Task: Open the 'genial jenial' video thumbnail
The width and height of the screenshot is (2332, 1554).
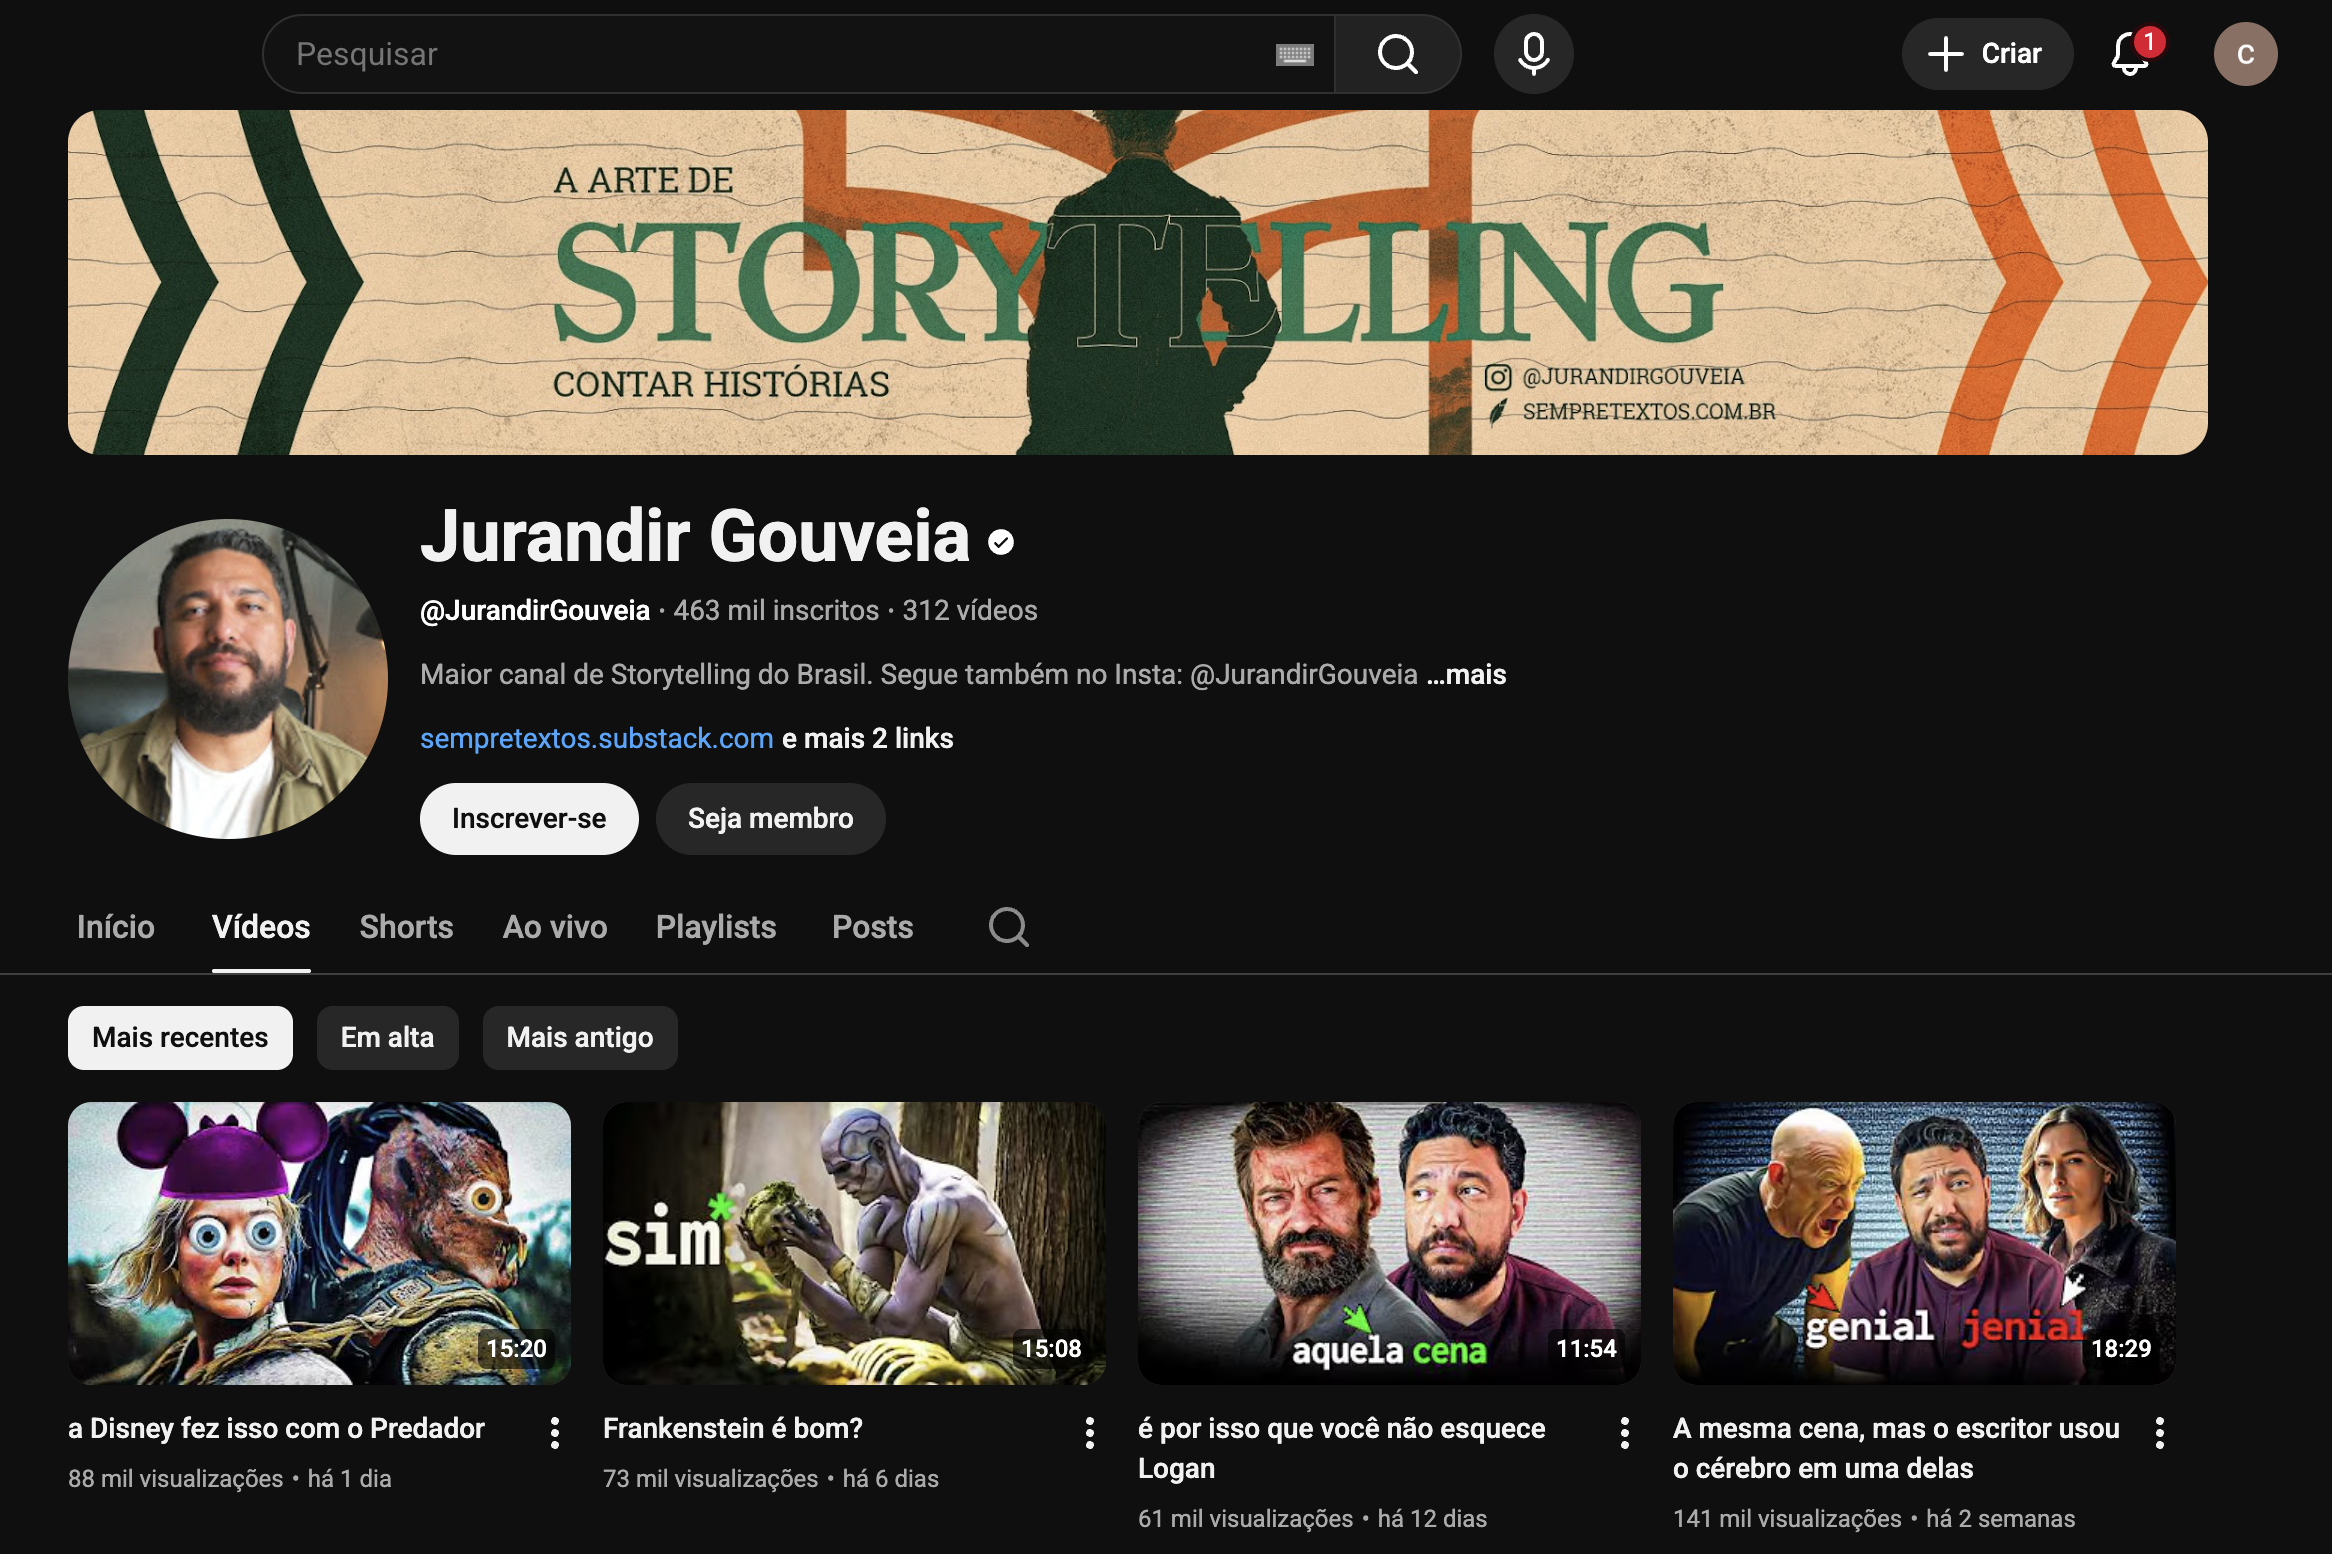Action: click(x=1923, y=1243)
